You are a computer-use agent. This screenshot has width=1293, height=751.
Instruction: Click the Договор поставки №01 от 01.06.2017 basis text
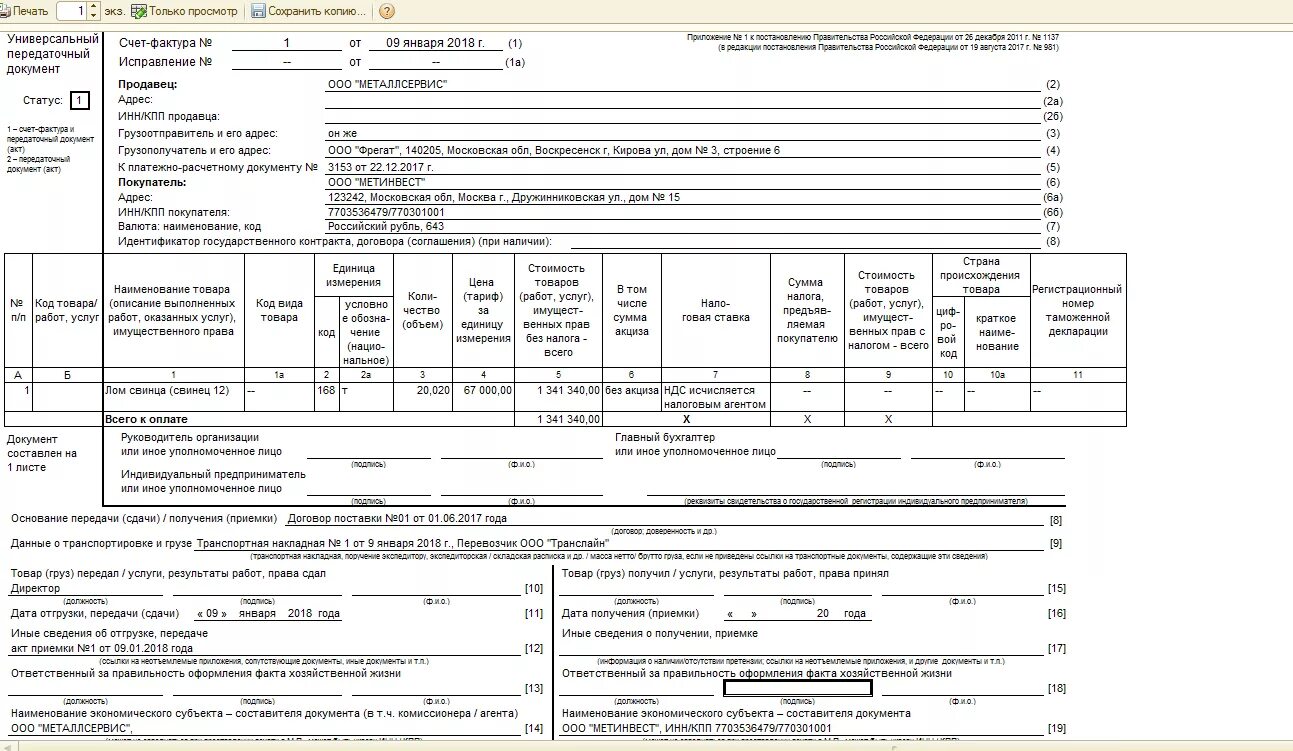point(397,519)
